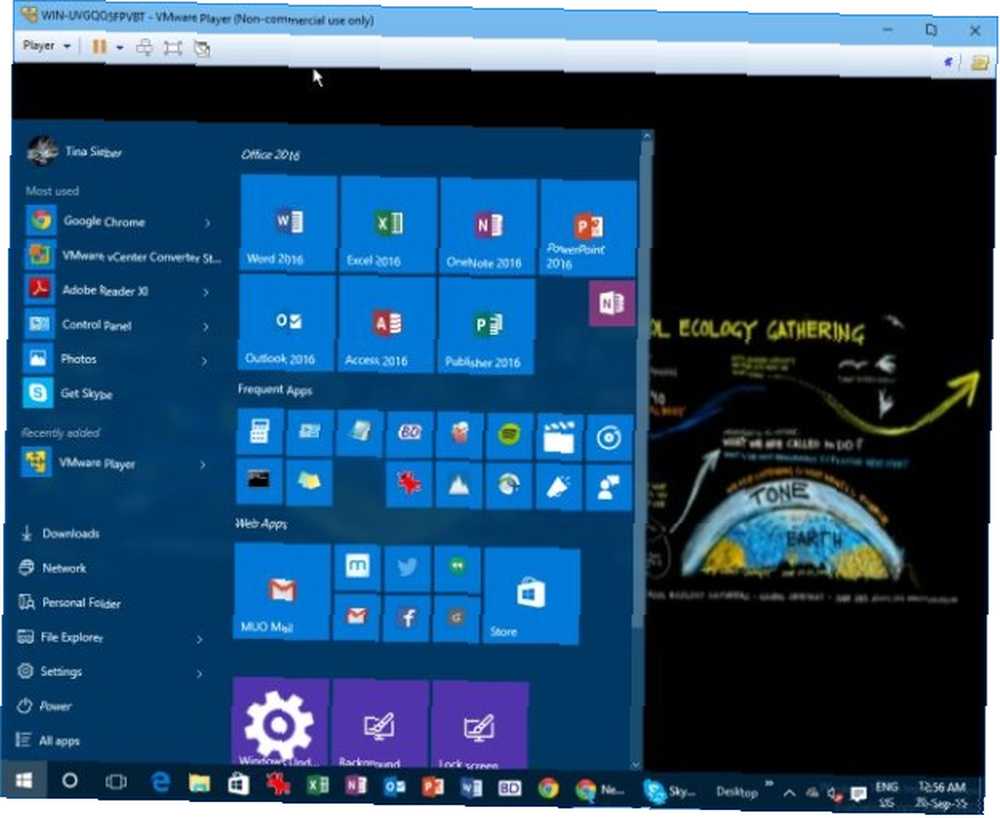Open the dropdown arrow next to pause button
This screenshot has width=1000, height=818.
(119, 47)
